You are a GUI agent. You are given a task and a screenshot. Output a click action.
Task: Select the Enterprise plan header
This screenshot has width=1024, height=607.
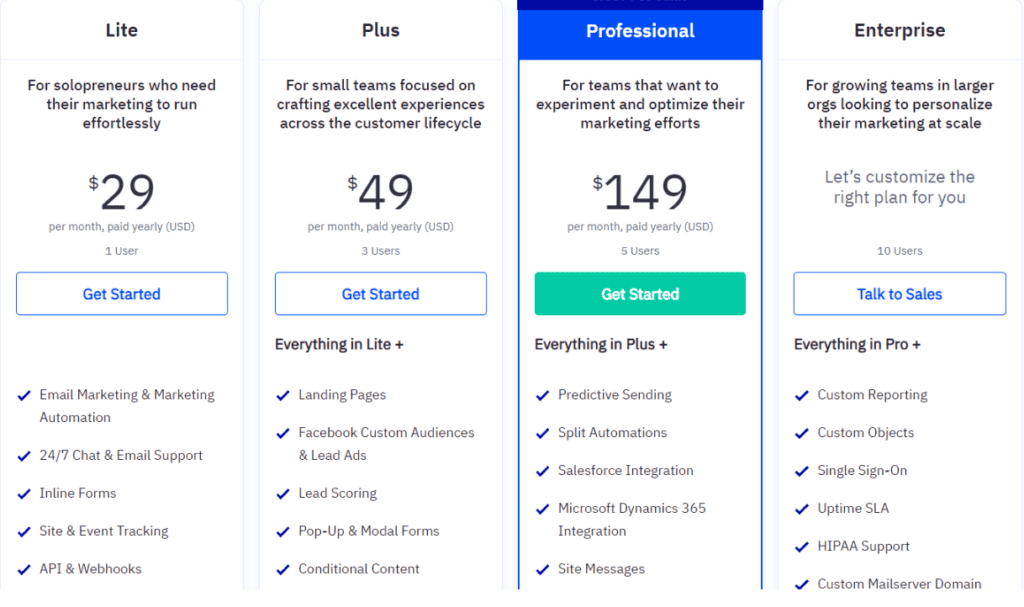click(899, 30)
